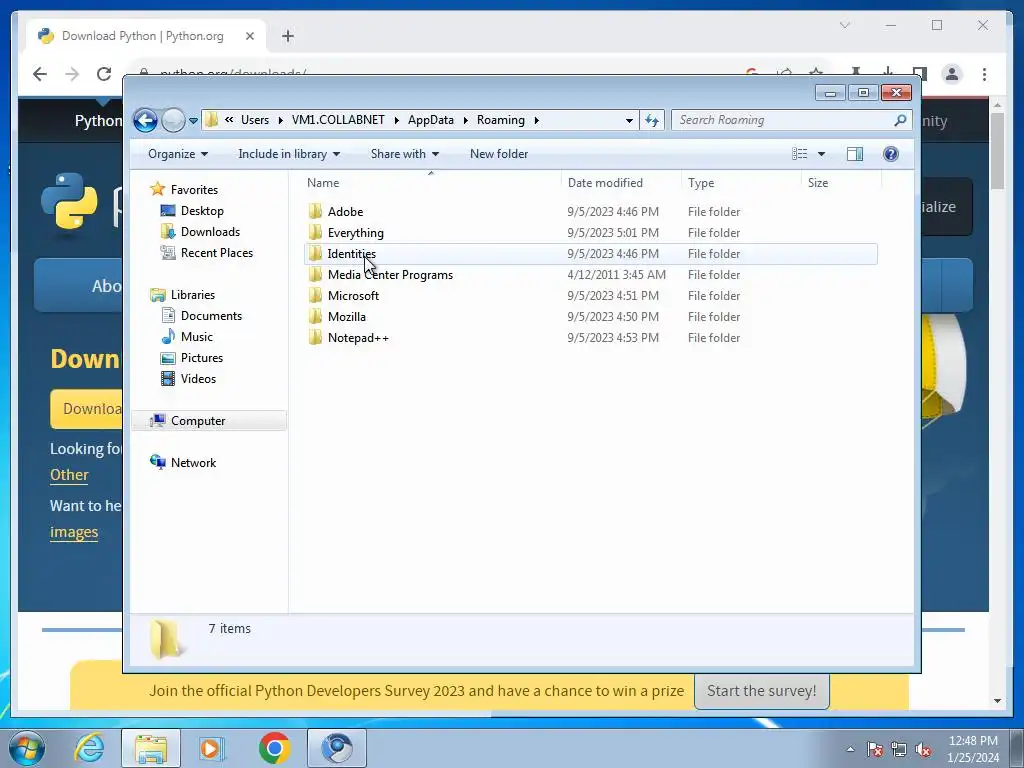Viewport: 1024px width, 768px height.
Task: Select the Media Center Programs folder
Action: [390, 275]
